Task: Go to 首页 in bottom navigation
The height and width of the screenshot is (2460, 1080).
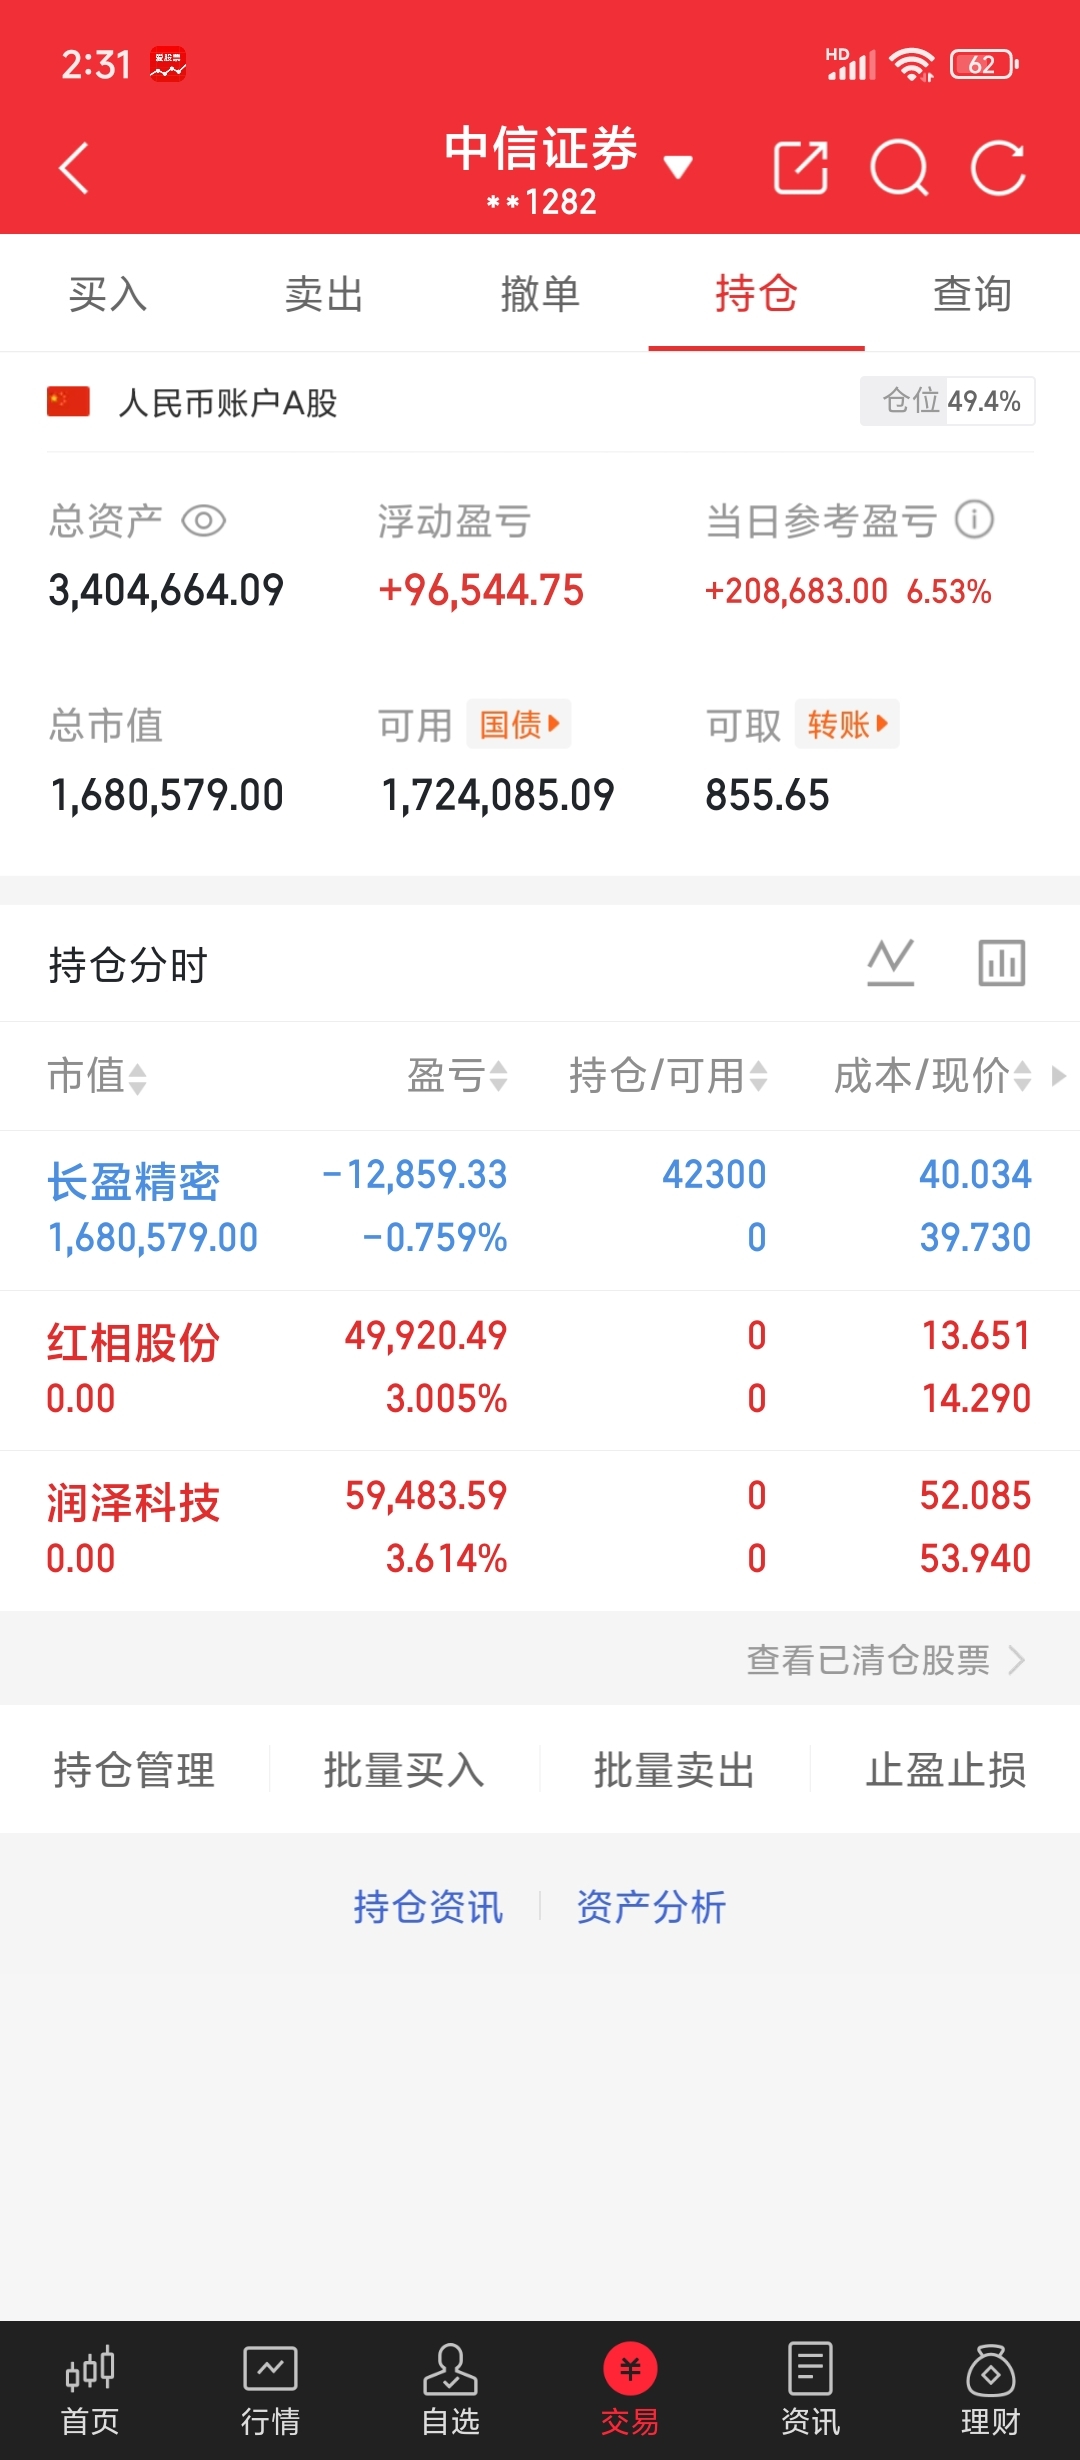Action: 90,2392
